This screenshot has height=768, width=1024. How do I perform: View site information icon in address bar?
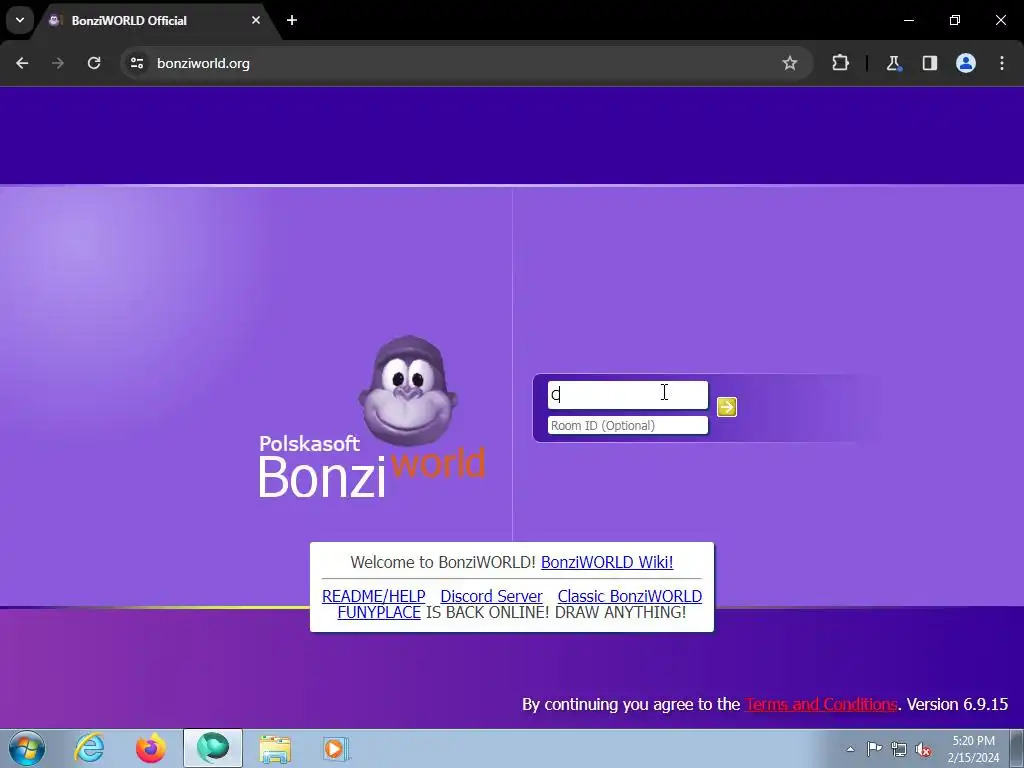click(136, 63)
